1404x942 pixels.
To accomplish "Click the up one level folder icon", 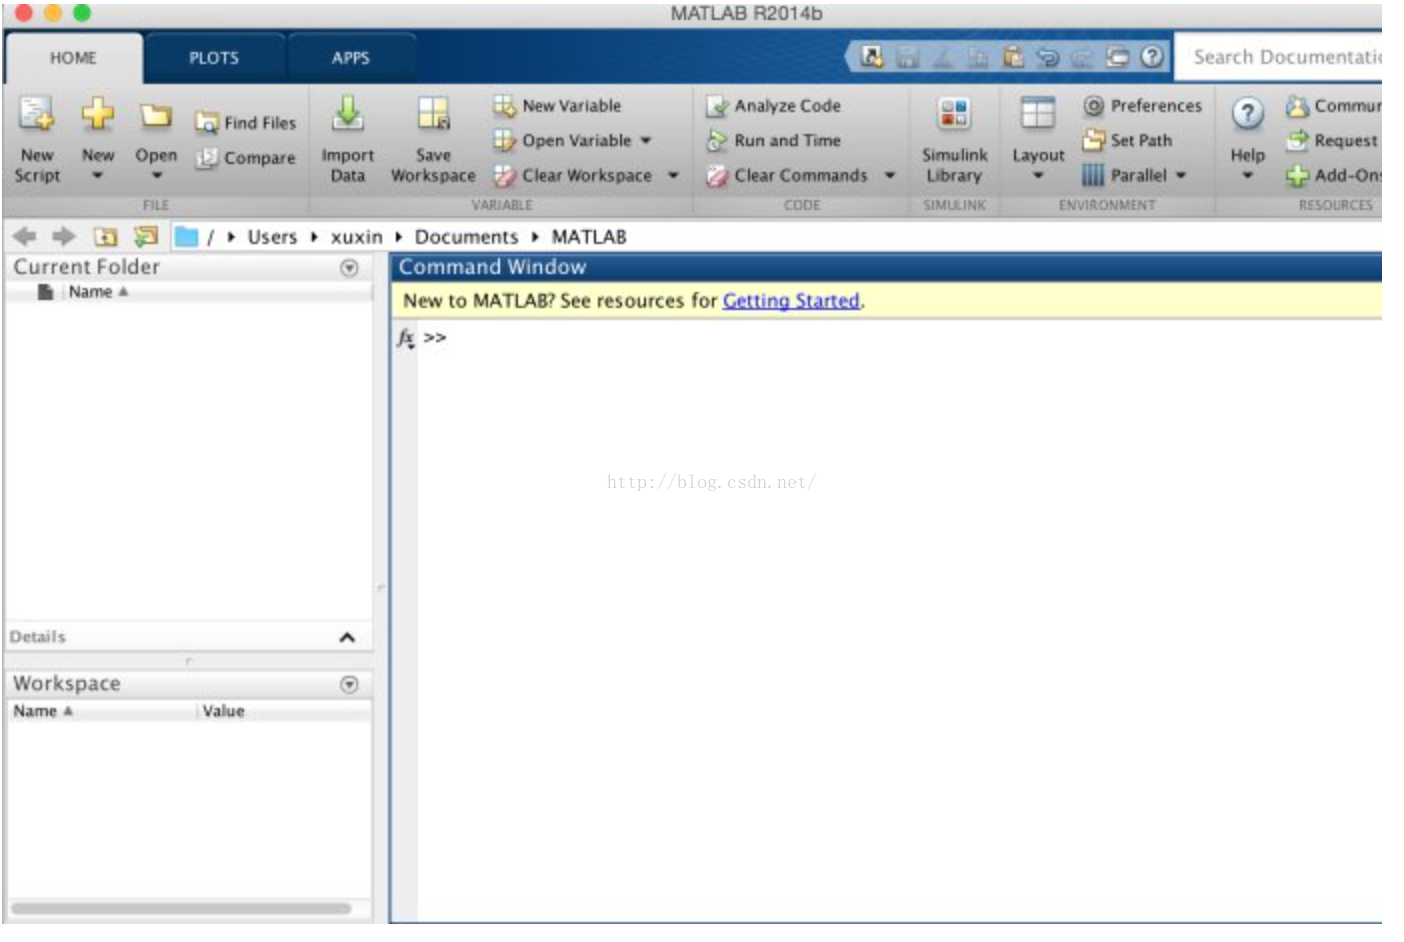I will pyautogui.click(x=105, y=237).
